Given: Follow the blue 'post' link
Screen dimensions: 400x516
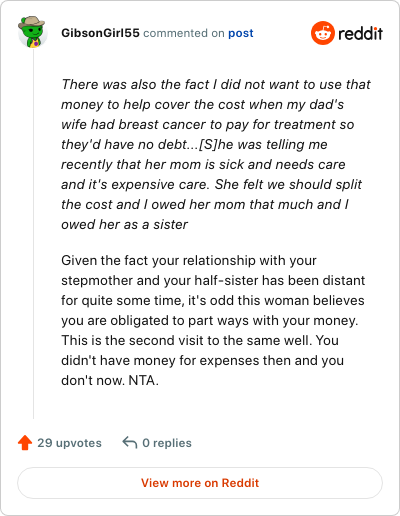Looking at the screenshot, I should (241, 33).
